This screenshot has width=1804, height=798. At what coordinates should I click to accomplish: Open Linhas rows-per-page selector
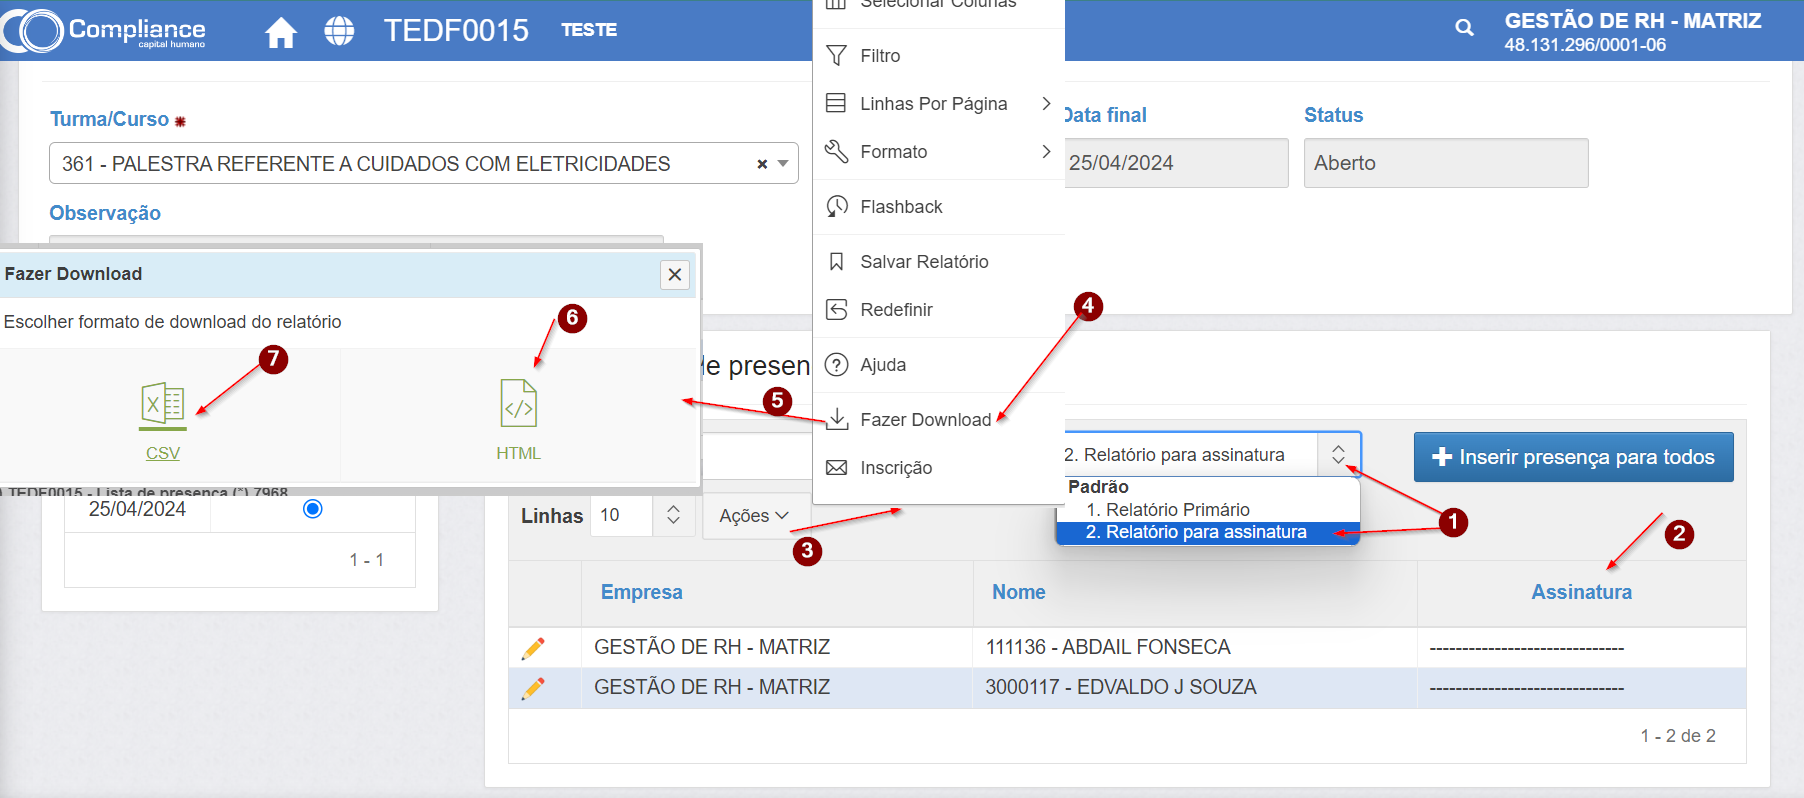click(x=642, y=515)
